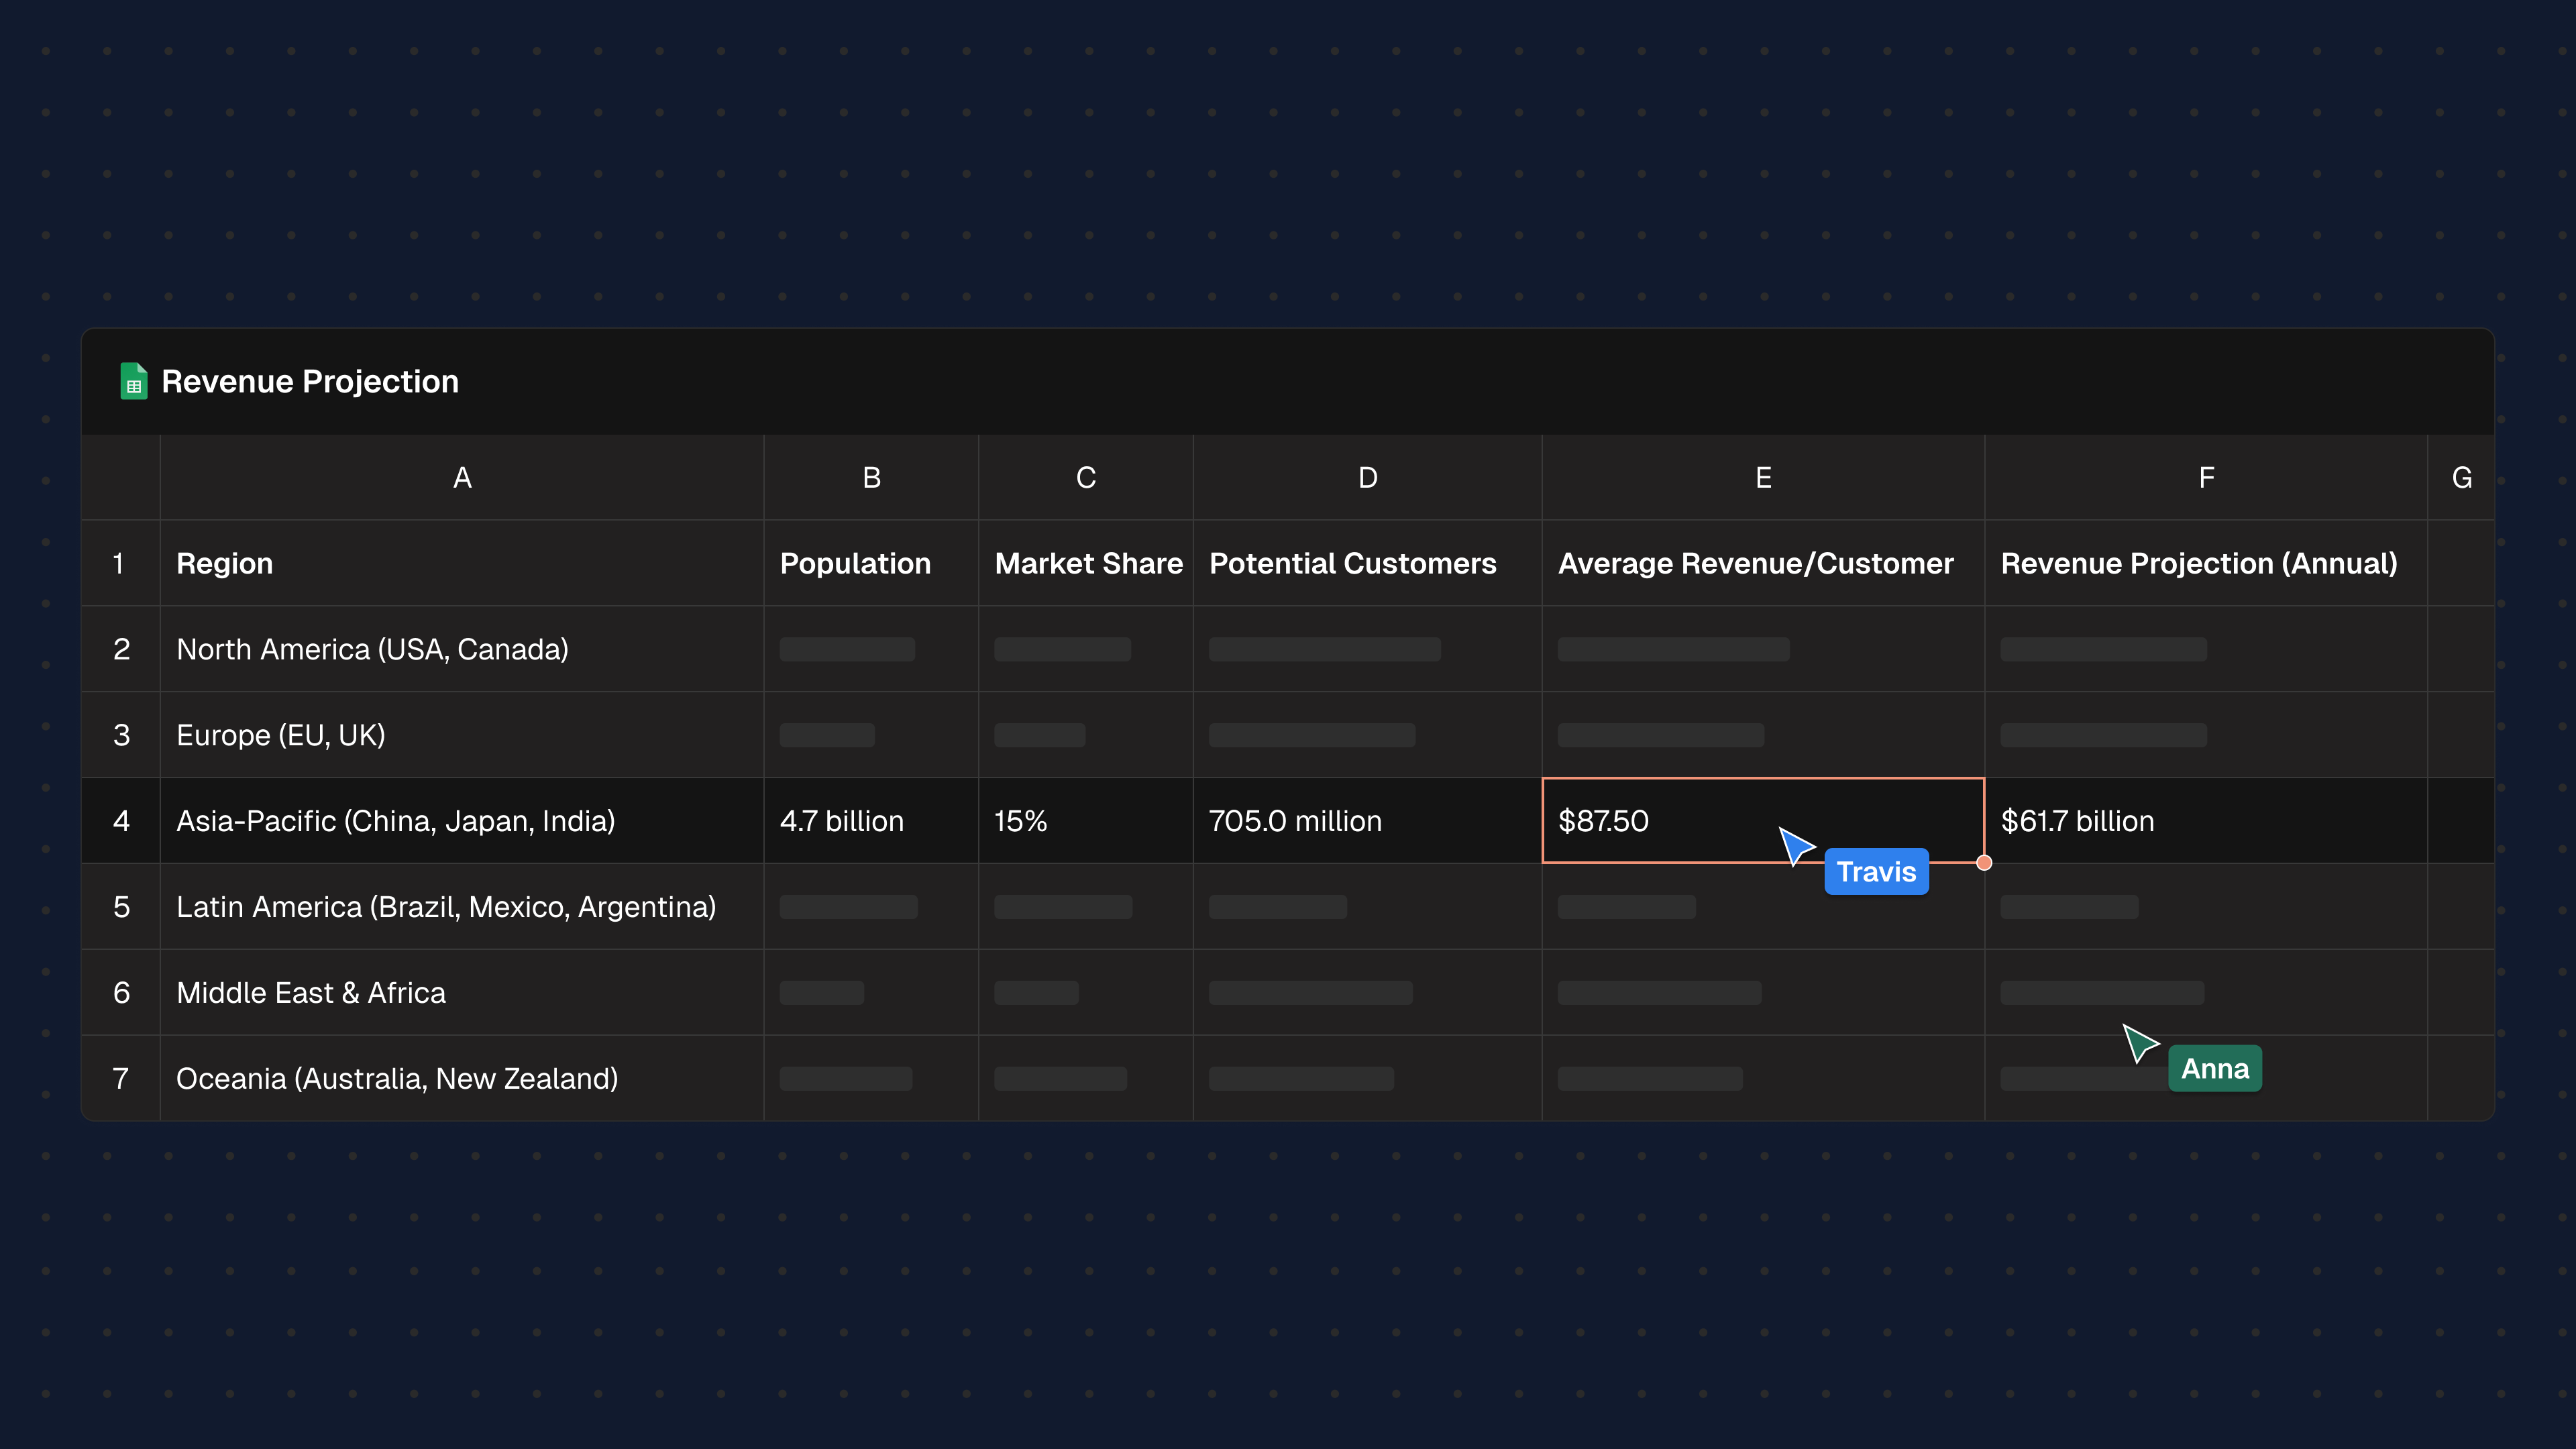2576x1449 pixels.
Task: Select column E header
Action: tap(1763, 477)
